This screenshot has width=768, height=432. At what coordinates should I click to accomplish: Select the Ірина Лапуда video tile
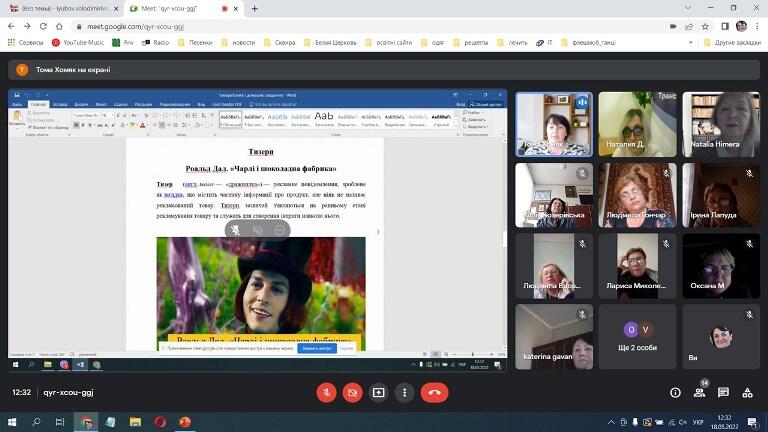pos(721,195)
